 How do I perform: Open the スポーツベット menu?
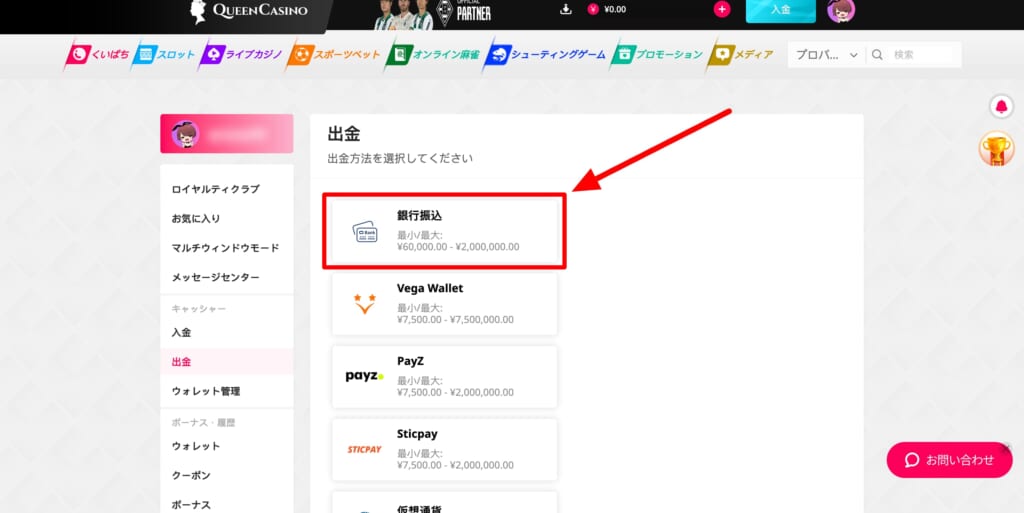pos(334,55)
